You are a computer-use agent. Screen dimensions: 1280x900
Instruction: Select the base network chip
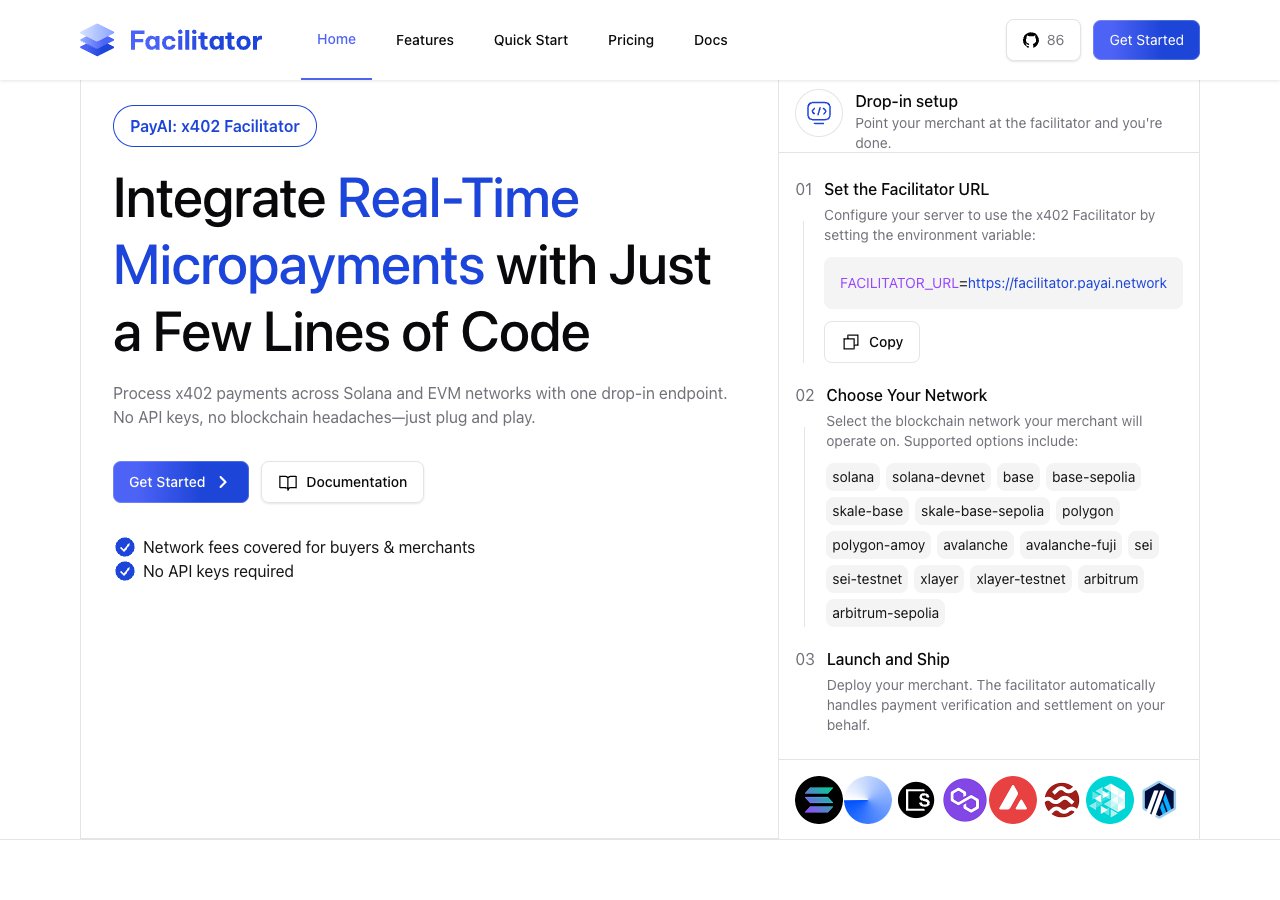point(1018,477)
